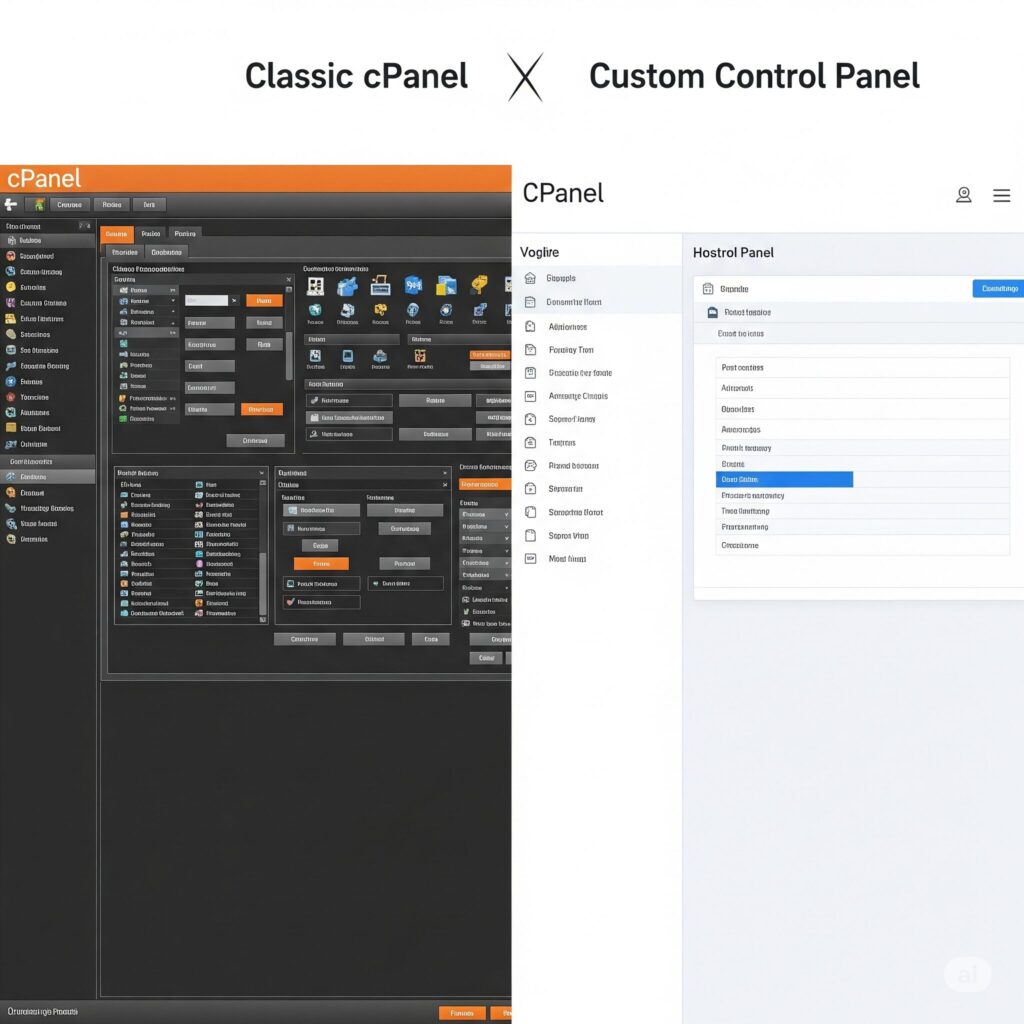Switch to the 'Pooiiro' tab
Image resolution: width=1024 pixels, height=1024 pixels.
pyautogui.click(x=185, y=234)
